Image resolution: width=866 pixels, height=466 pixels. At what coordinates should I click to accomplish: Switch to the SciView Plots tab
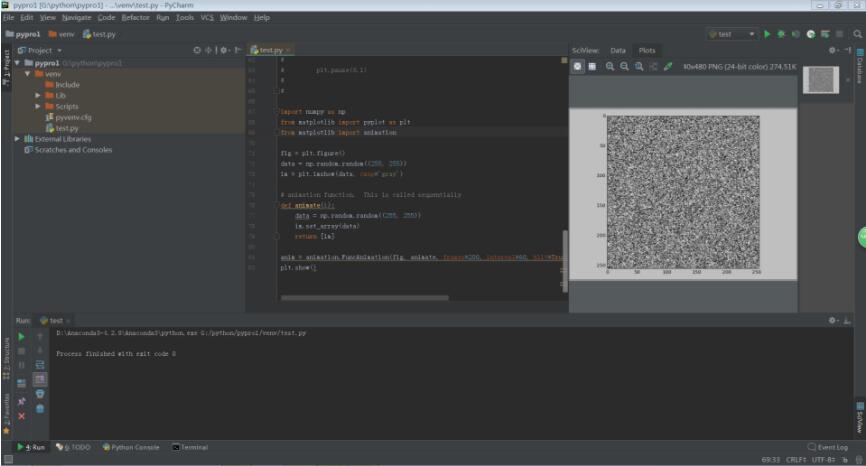click(x=647, y=50)
